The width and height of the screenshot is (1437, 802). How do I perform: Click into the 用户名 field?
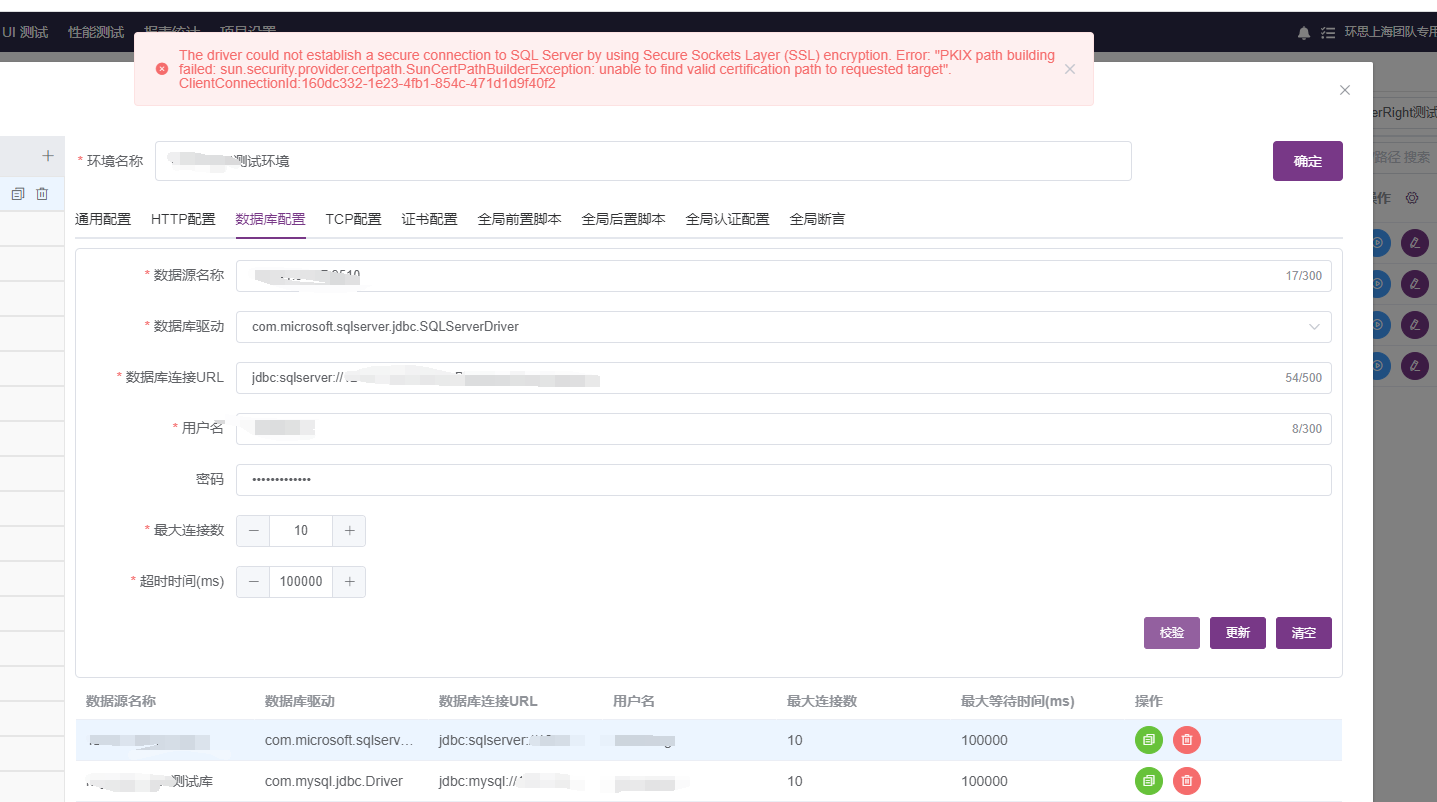tap(784, 429)
